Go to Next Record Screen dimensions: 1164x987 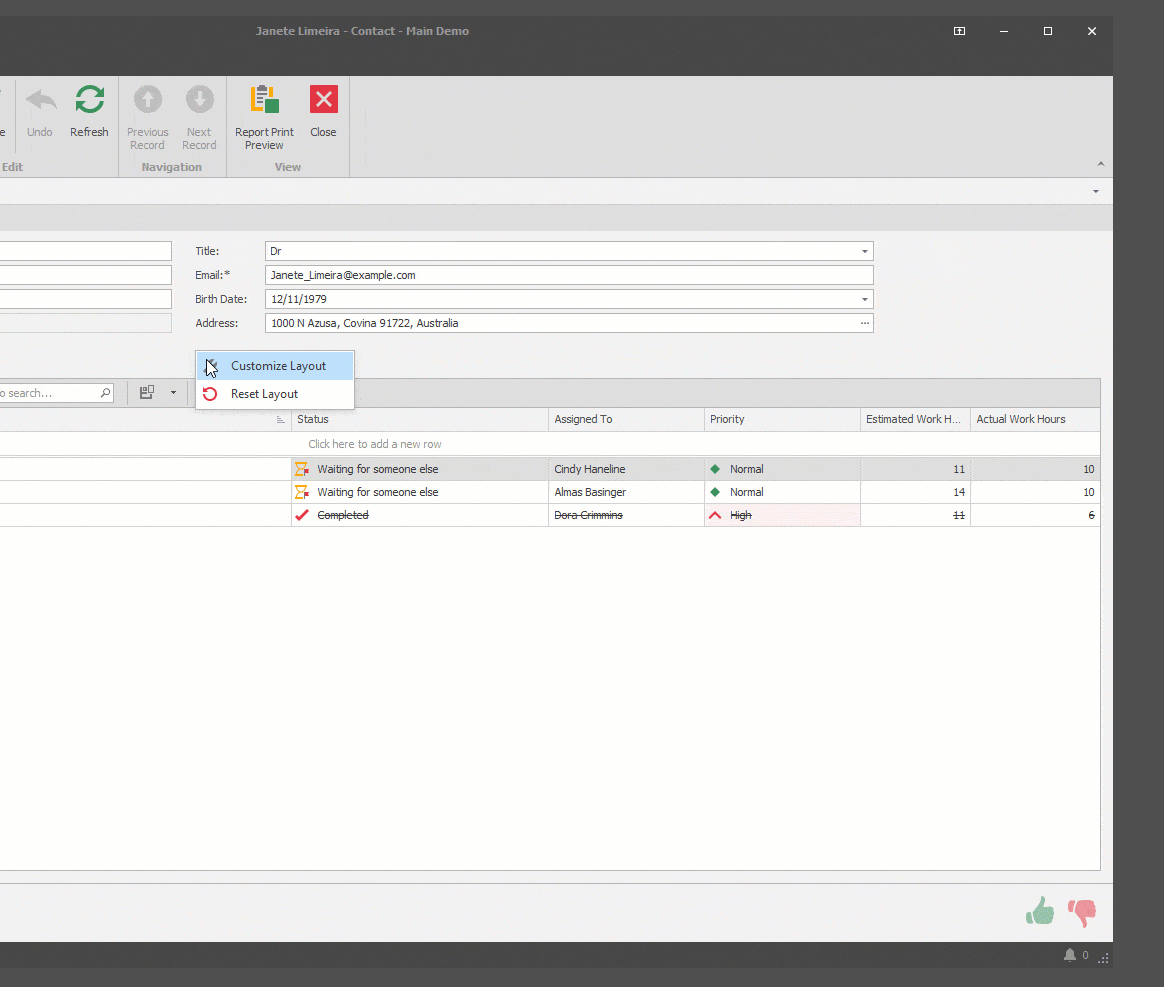coord(199,117)
